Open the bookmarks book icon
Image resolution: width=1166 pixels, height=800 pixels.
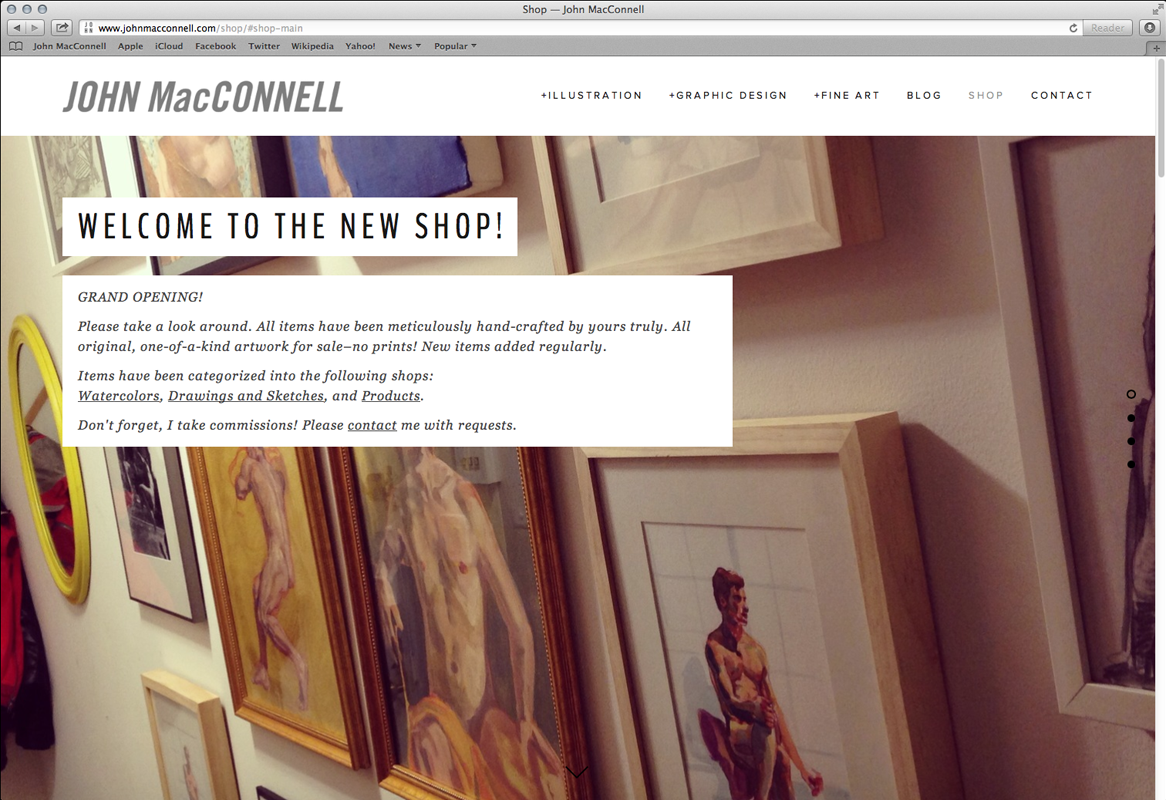(16, 46)
